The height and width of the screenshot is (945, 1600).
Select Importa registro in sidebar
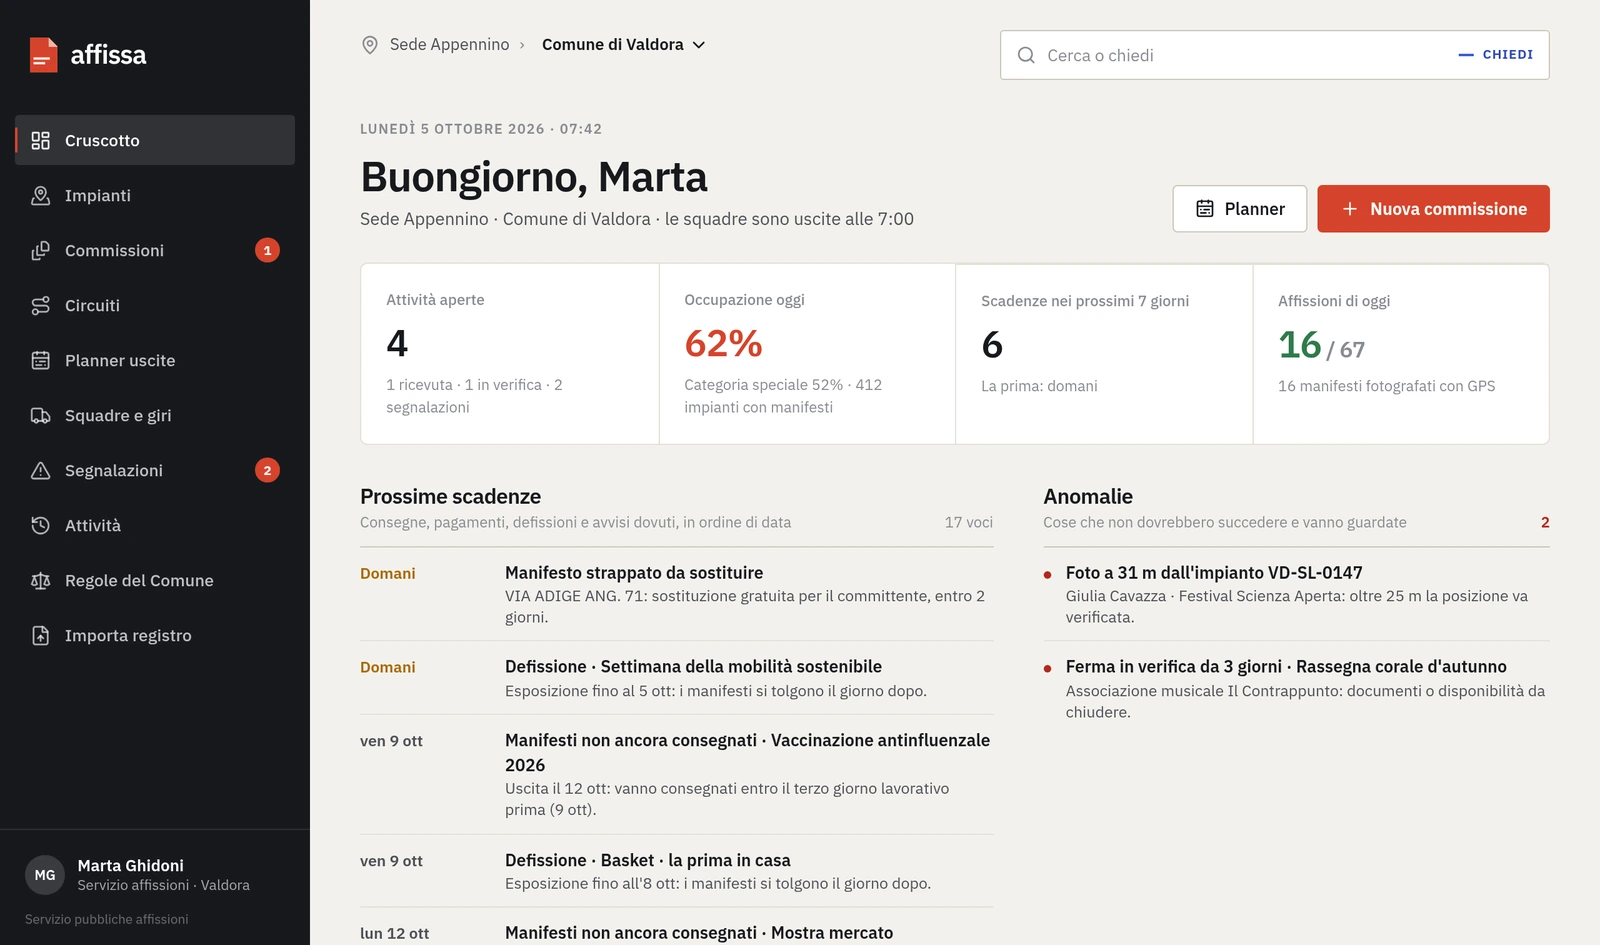point(155,635)
